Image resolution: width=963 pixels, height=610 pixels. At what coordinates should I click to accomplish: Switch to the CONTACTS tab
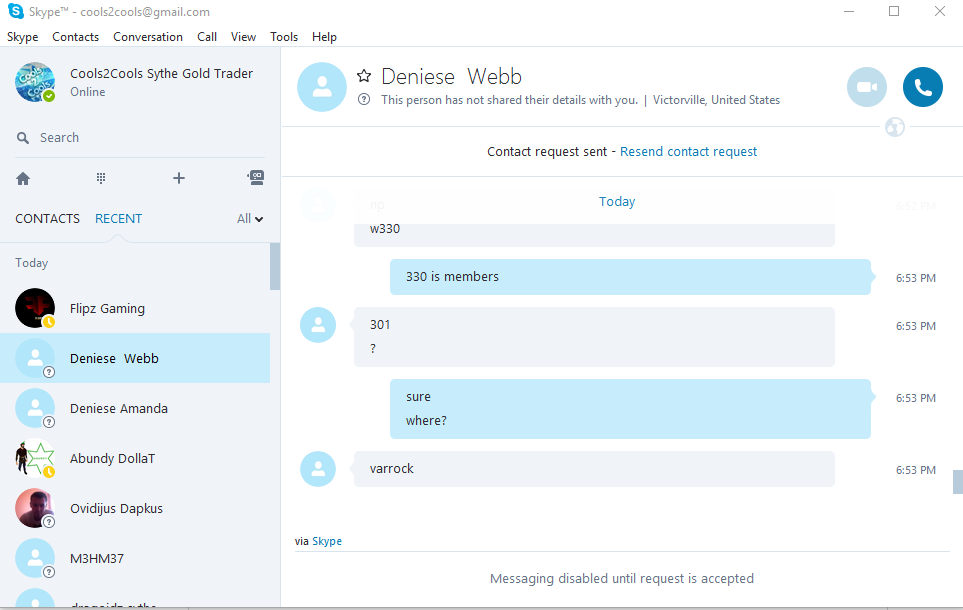tap(47, 219)
